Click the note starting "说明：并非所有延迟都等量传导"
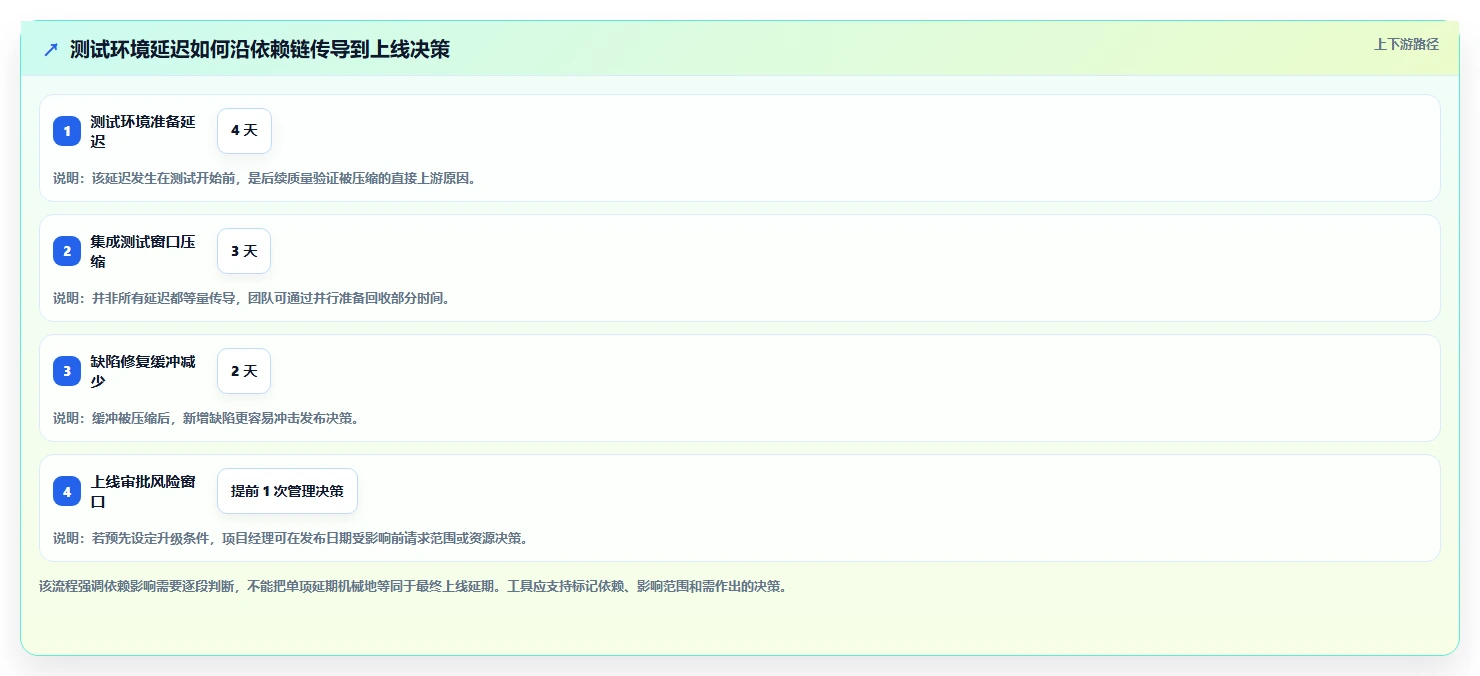 coord(252,298)
